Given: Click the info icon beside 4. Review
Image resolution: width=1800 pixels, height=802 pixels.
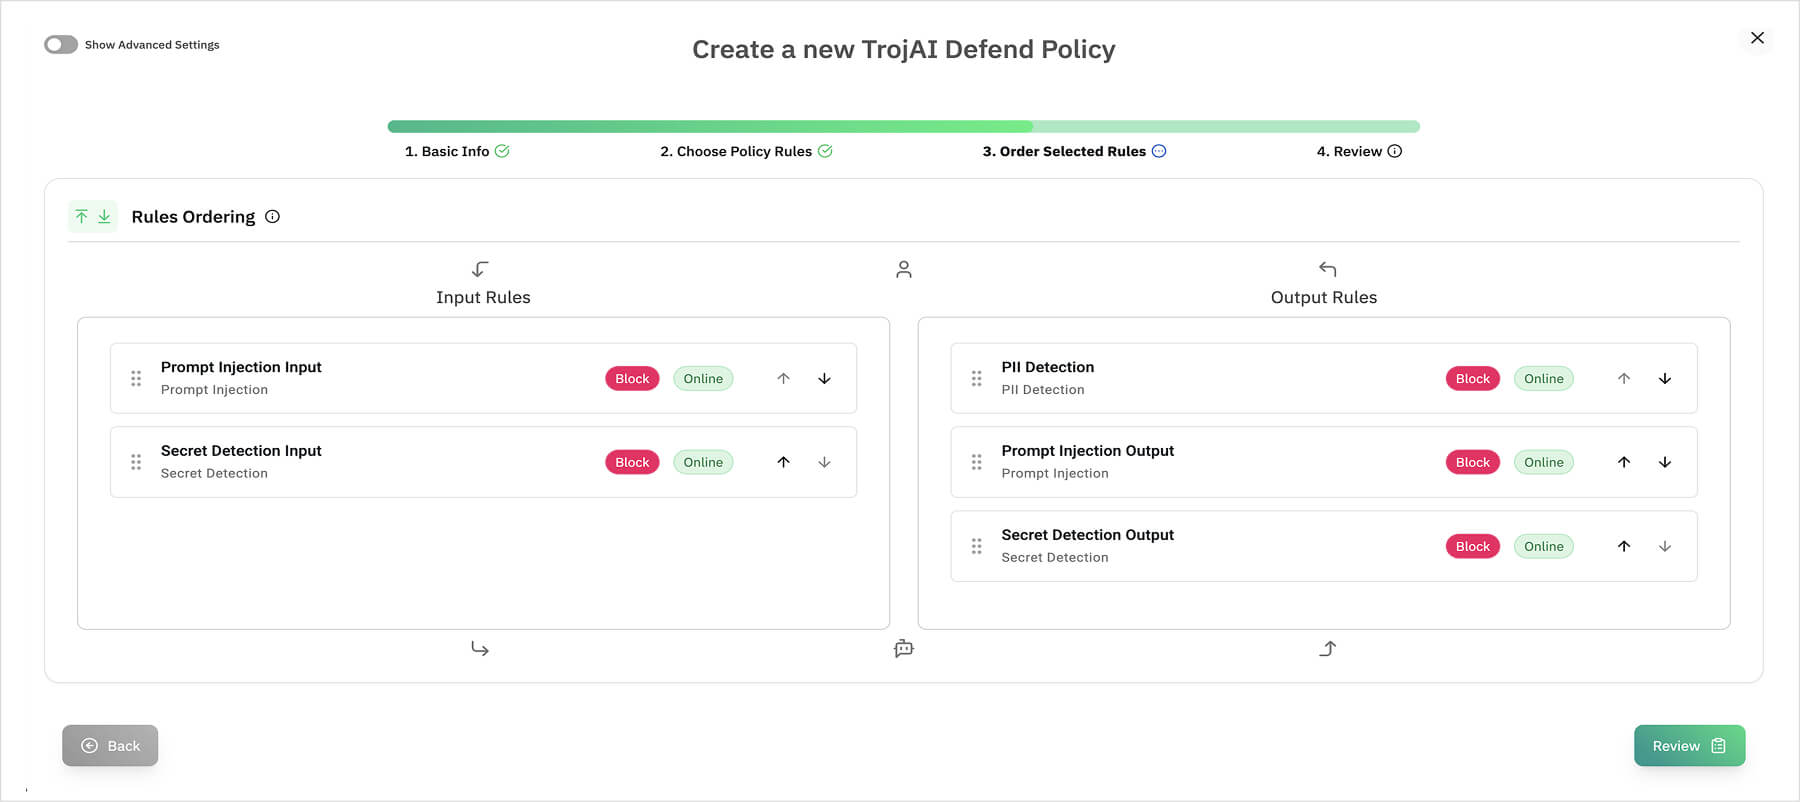Looking at the screenshot, I should (1395, 151).
